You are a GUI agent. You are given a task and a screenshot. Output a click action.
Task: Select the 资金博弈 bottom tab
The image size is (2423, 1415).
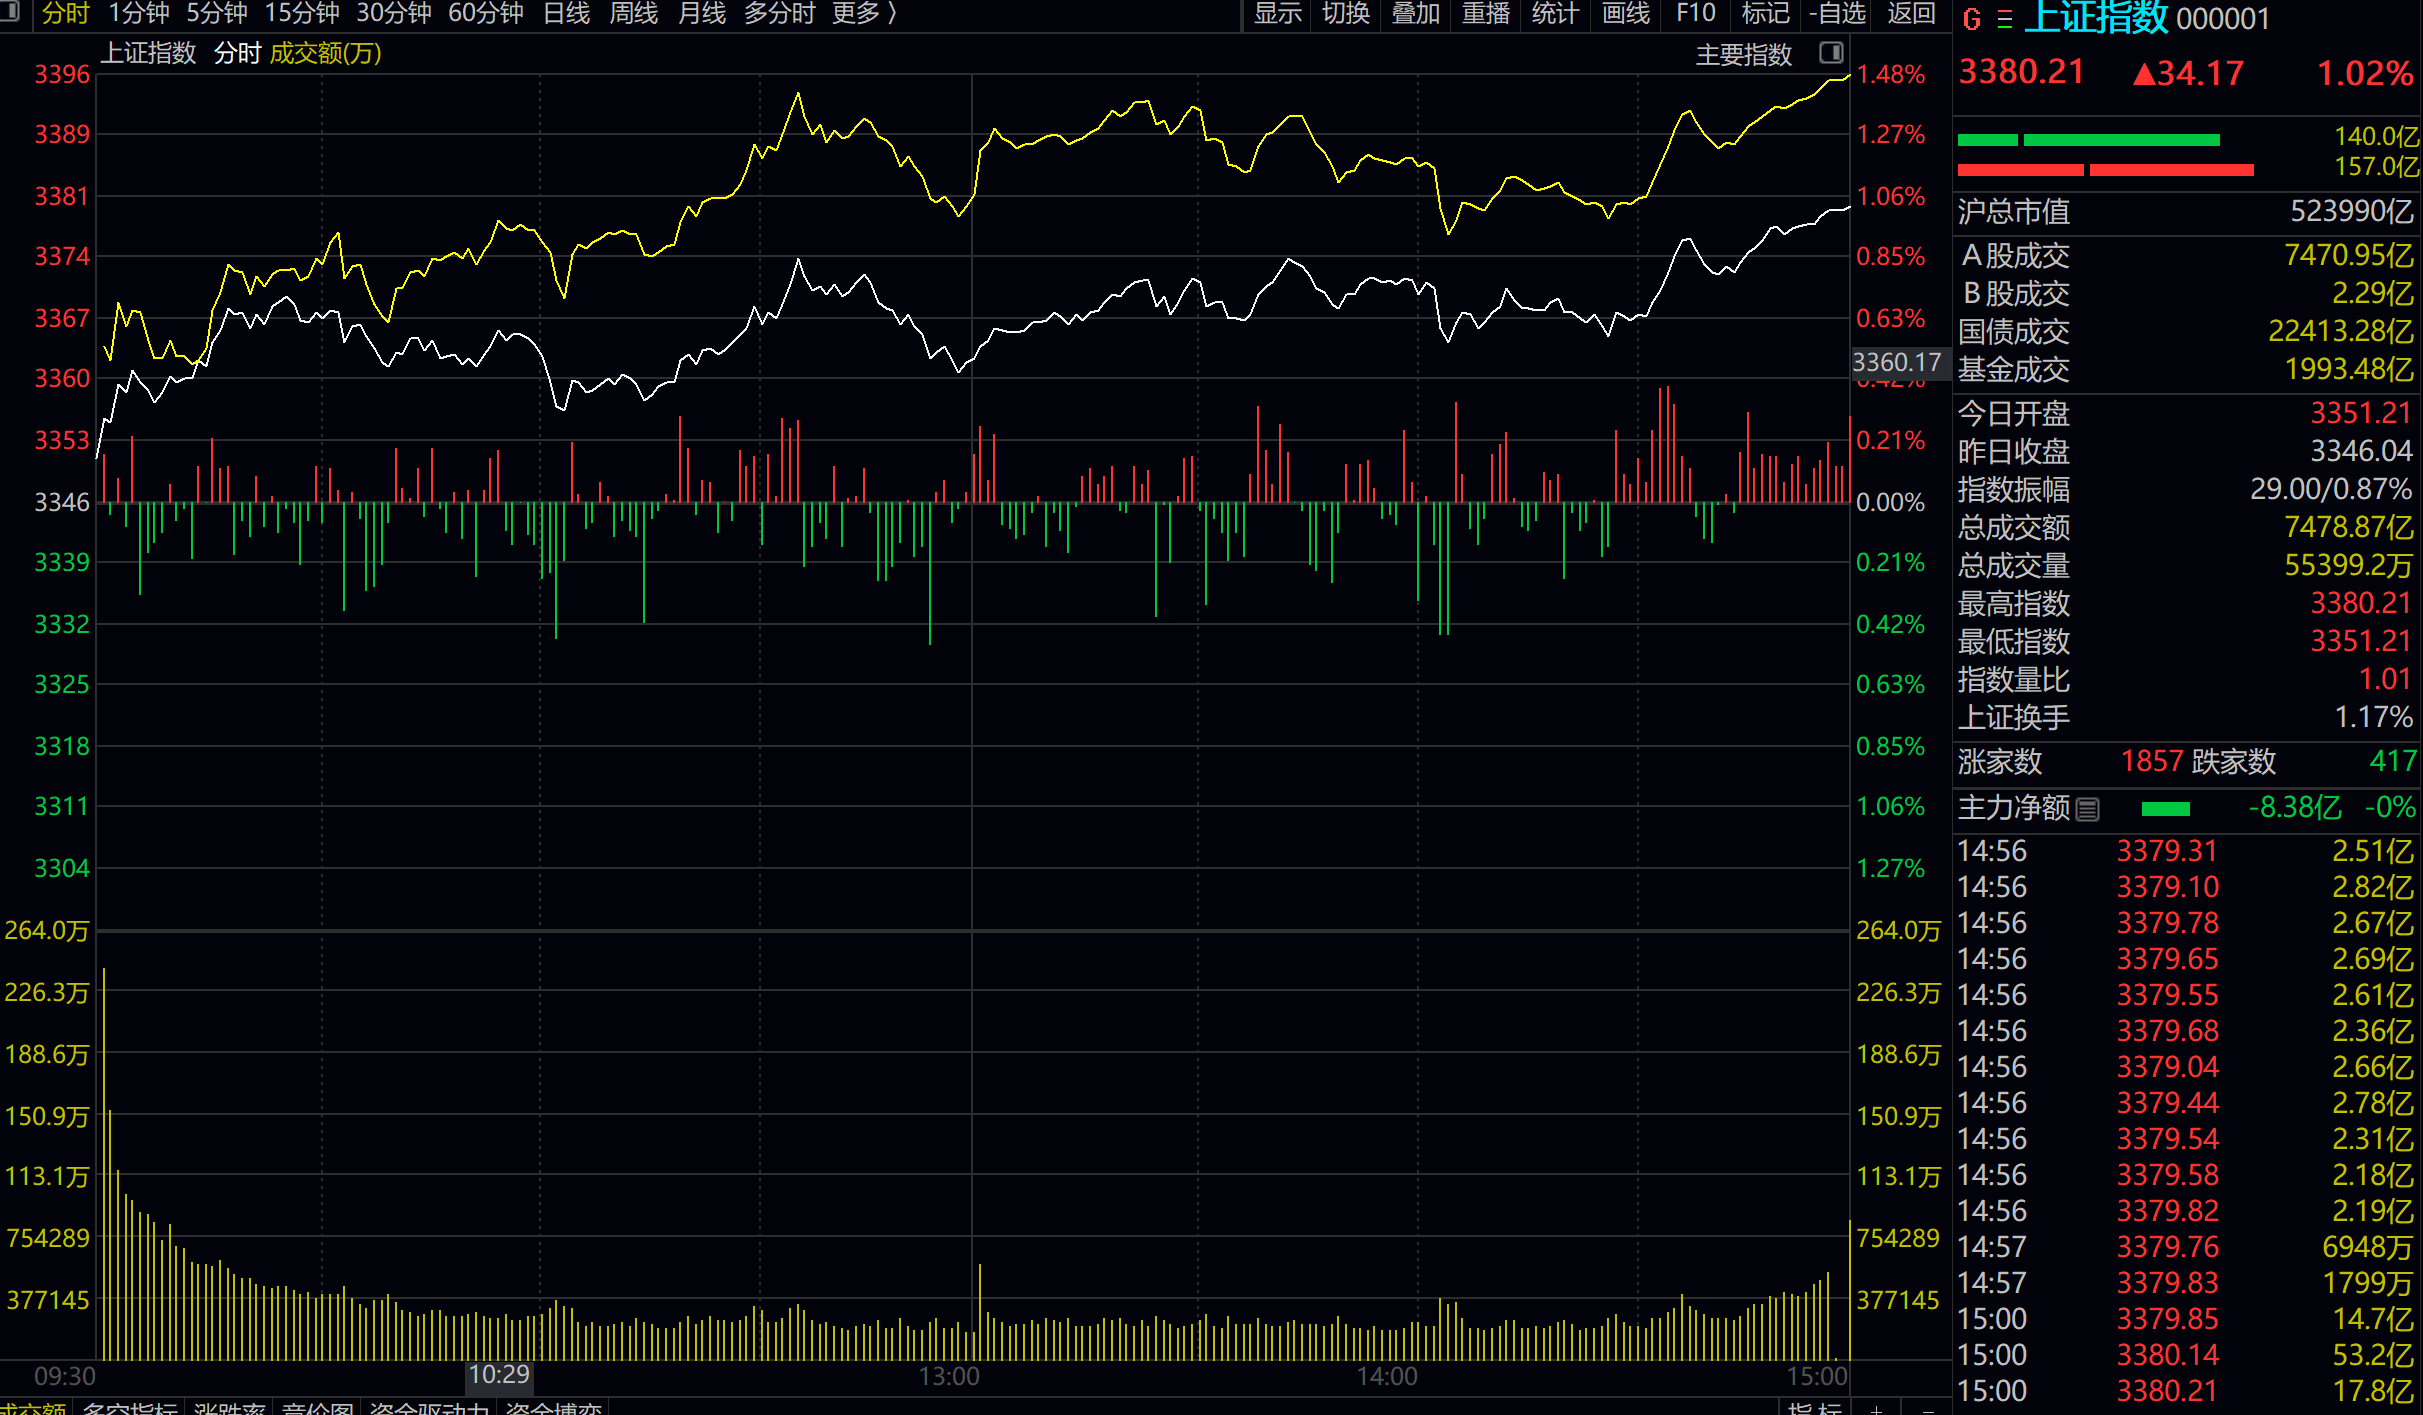click(553, 1408)
